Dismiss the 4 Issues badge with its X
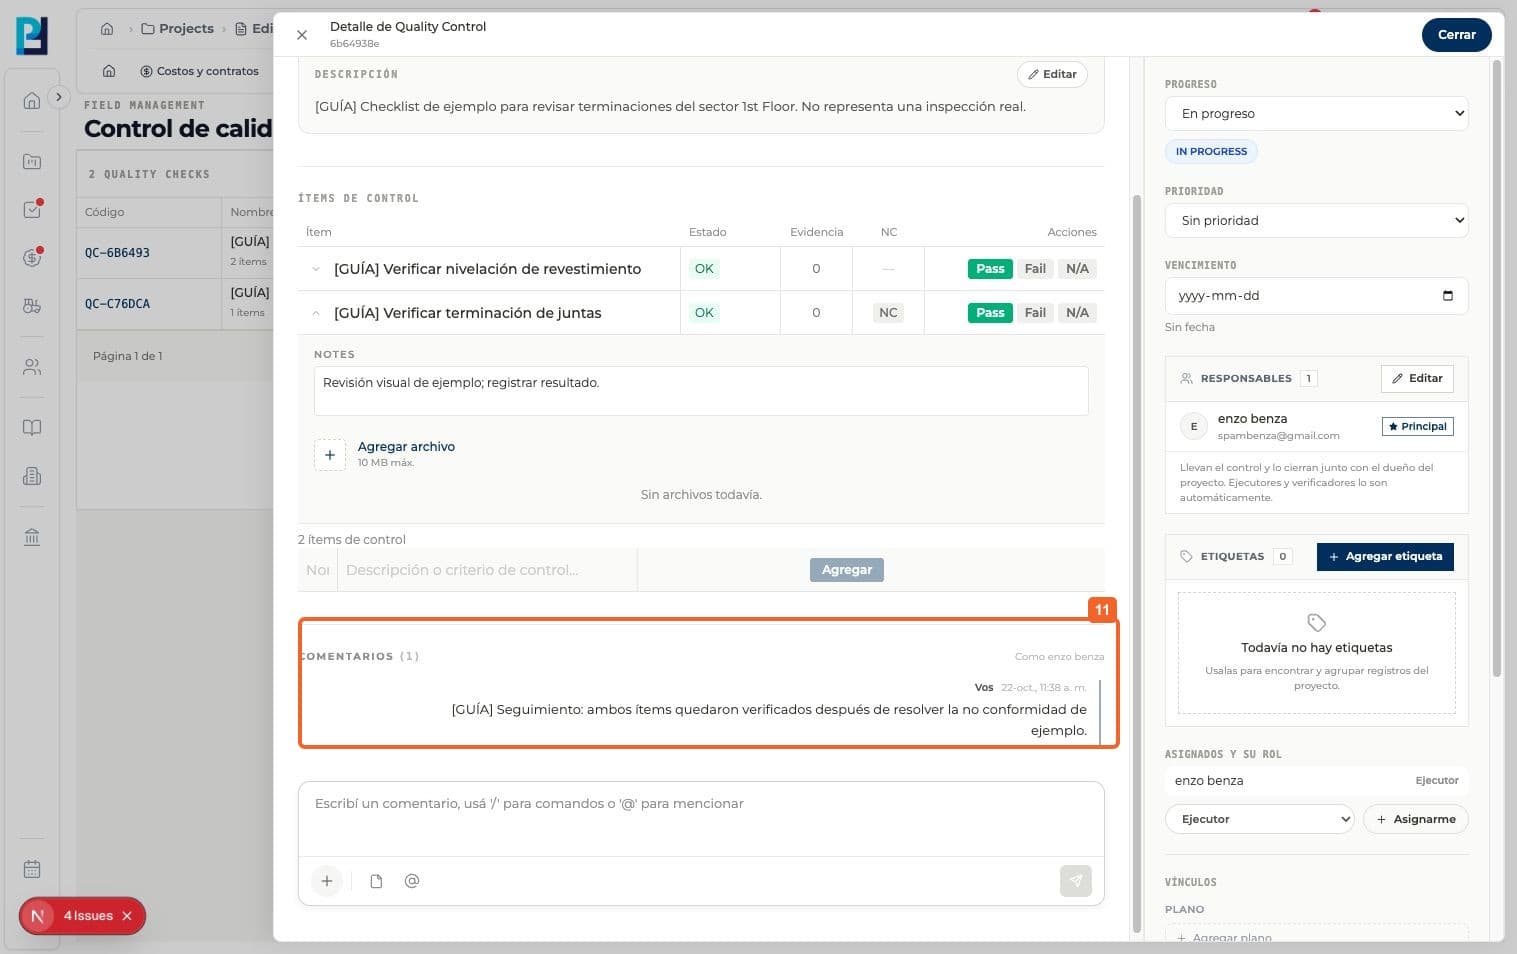Screen dimensions: 1517x954 (x=127, y=916)
